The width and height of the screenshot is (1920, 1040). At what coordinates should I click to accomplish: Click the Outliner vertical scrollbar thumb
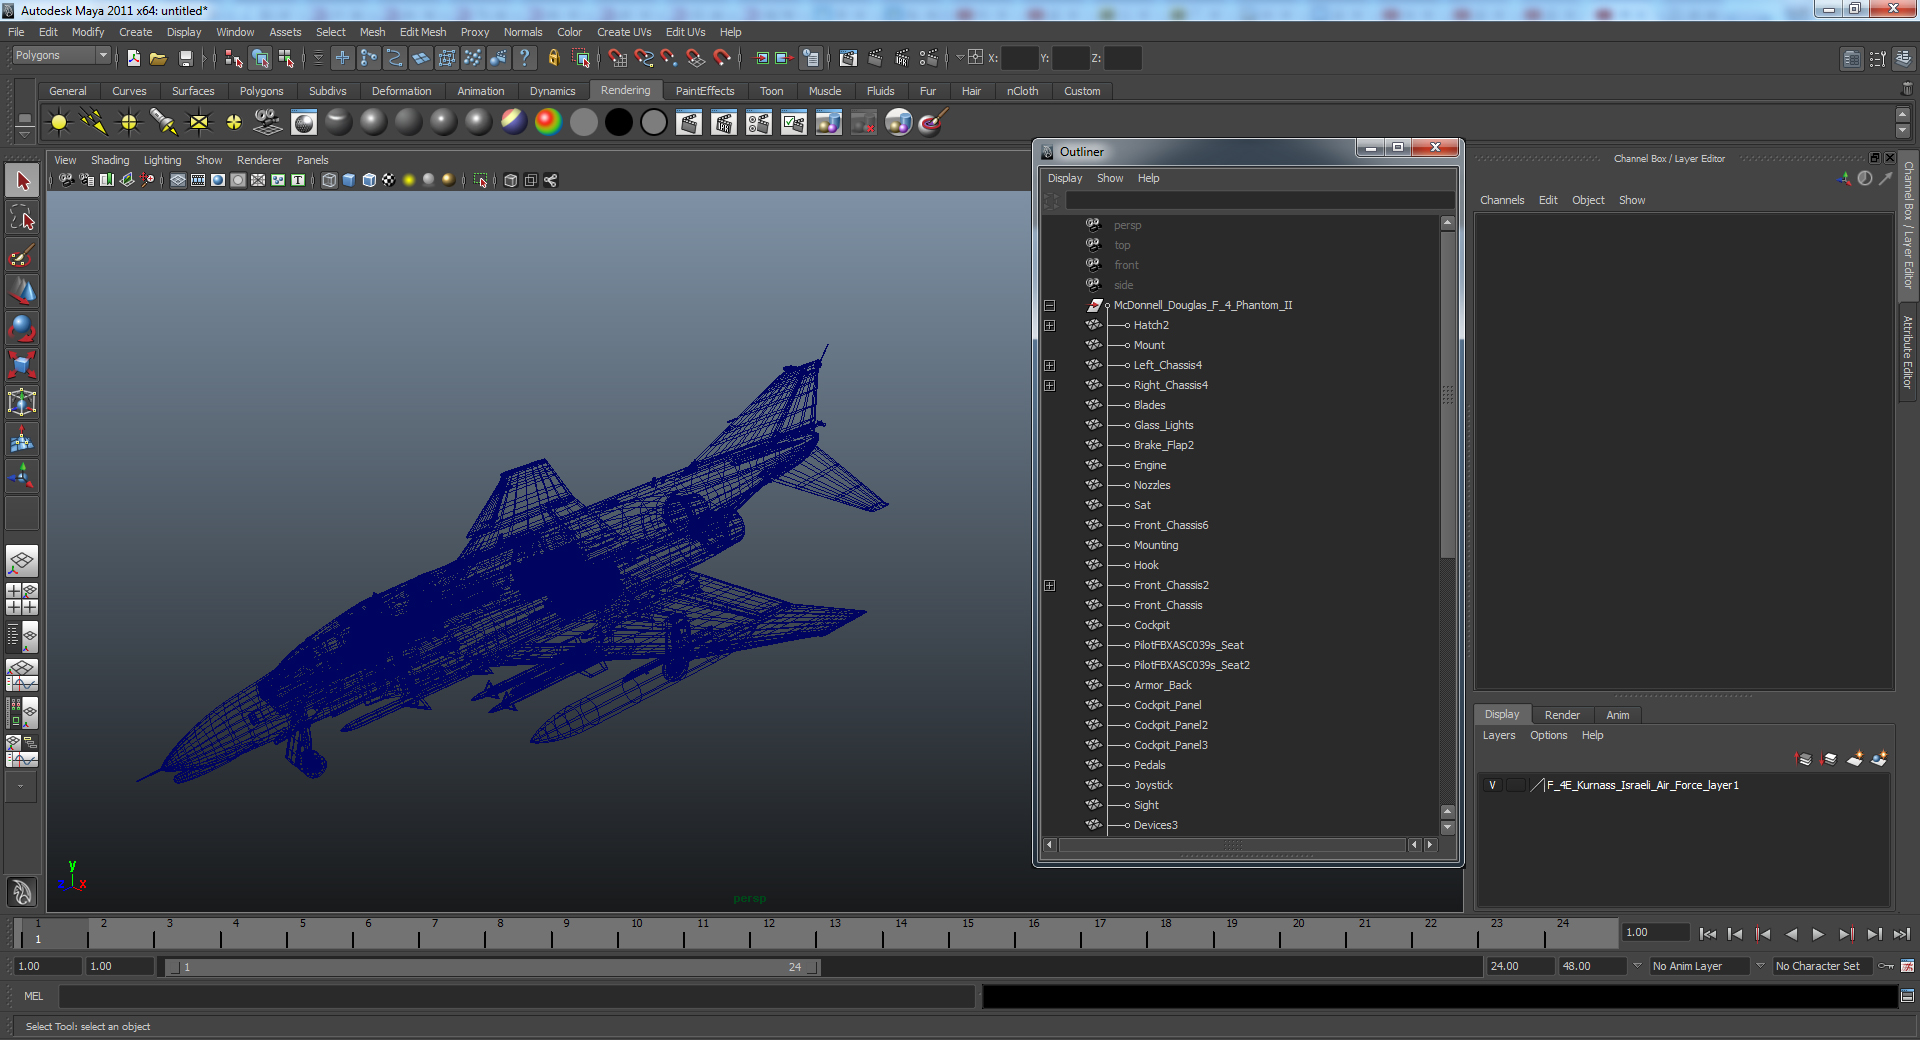click(1447, 394)
